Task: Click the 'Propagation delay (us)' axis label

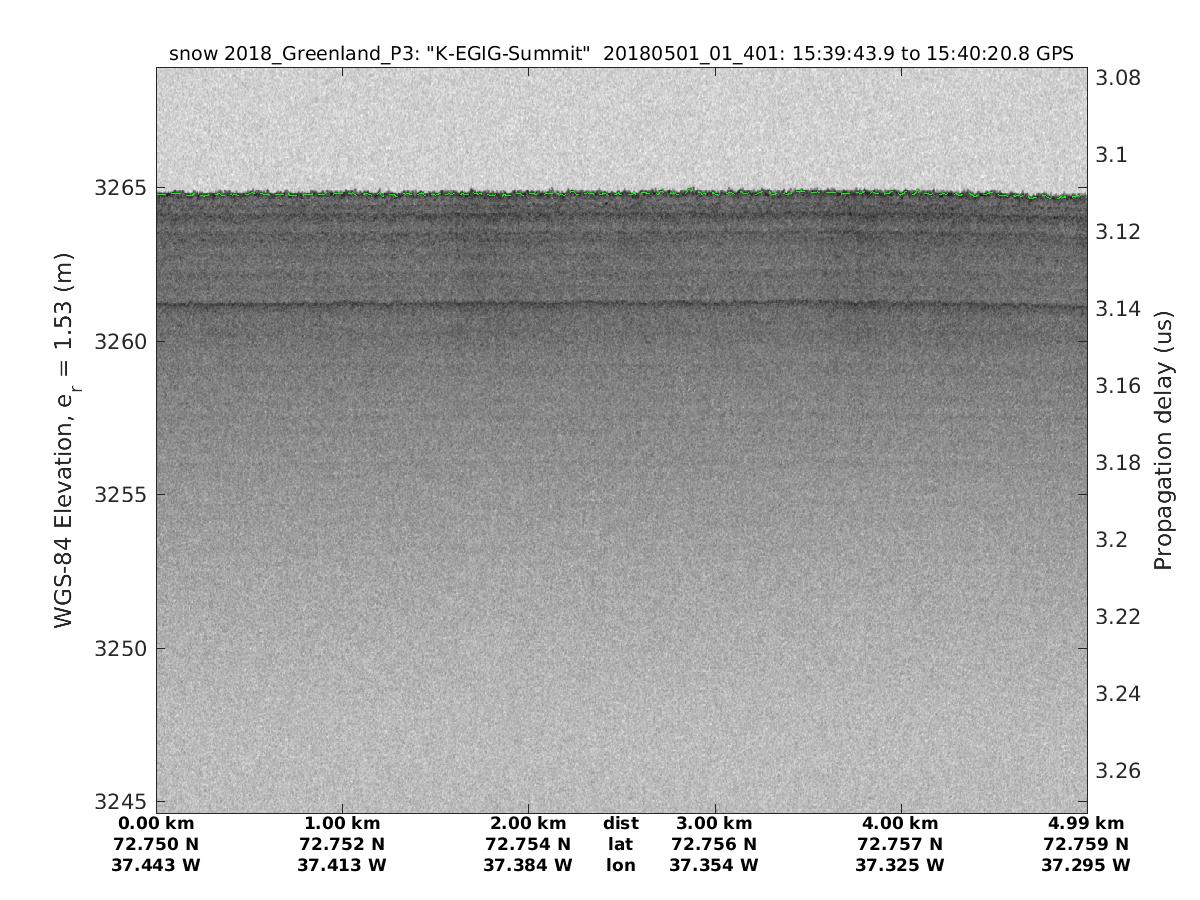Action: 1162,440
